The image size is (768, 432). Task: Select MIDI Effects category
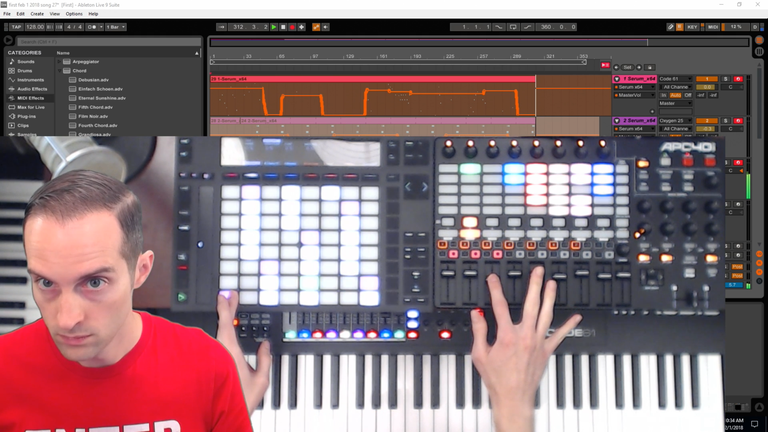30,98
